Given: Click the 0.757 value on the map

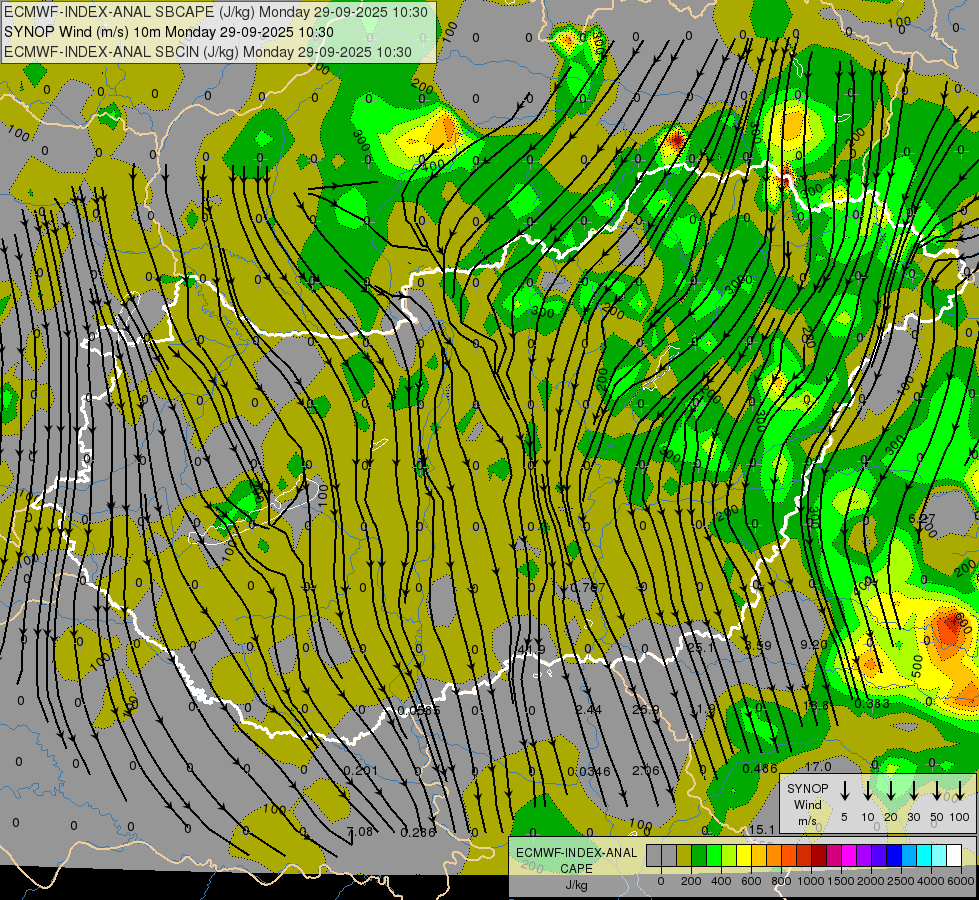Looking at the screenshot, I should point(588,588).
